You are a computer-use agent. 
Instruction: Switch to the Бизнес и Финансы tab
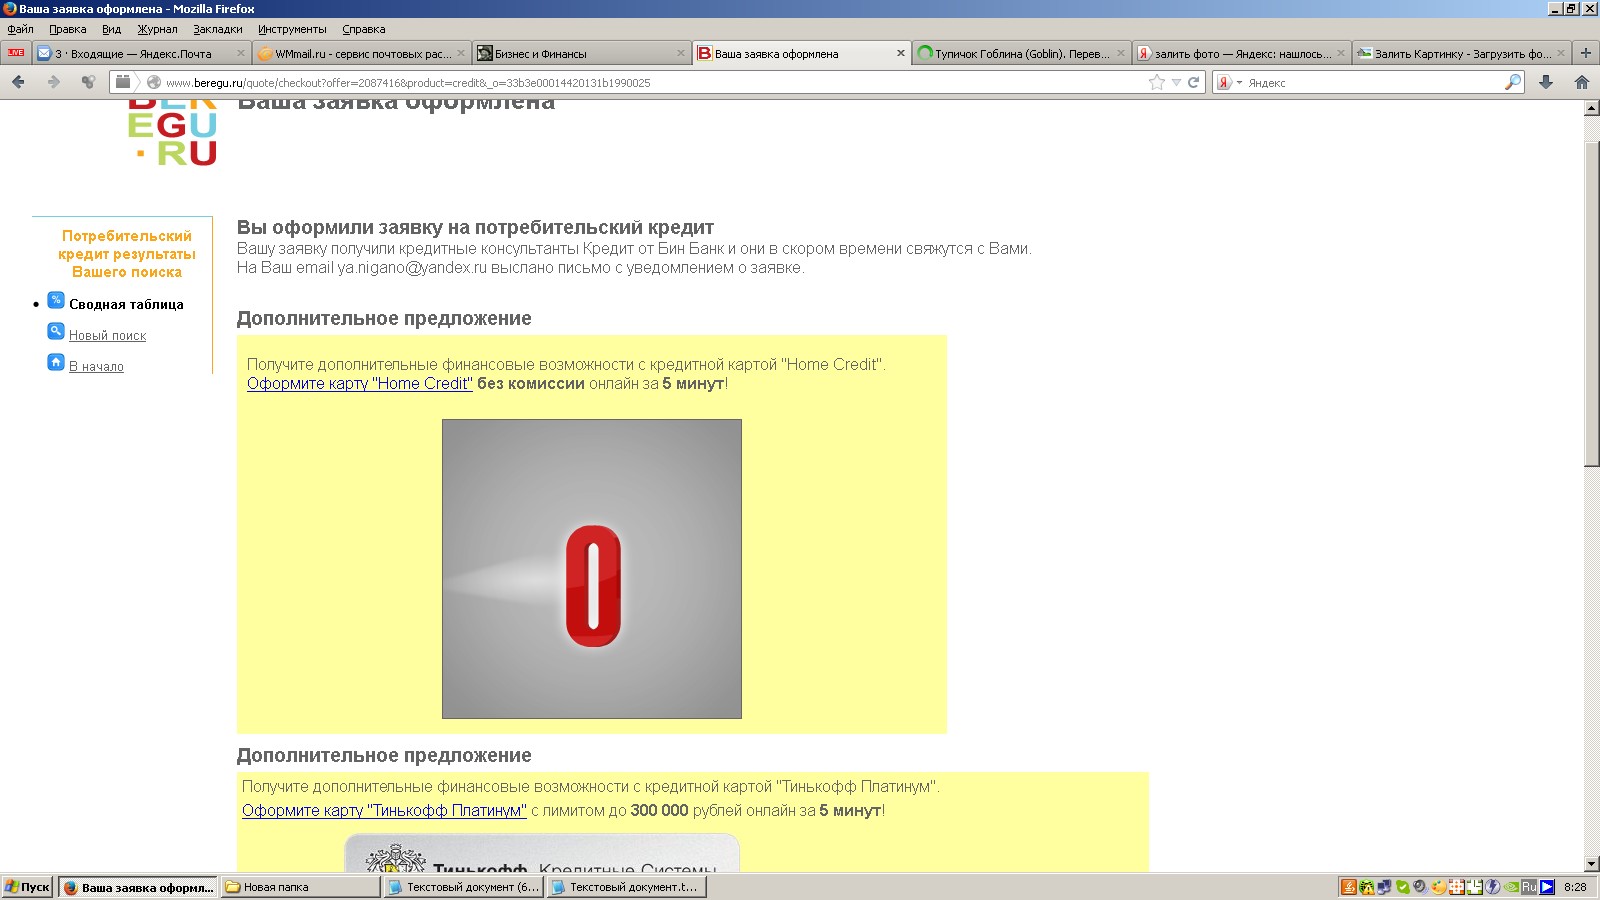pos(580,53)
